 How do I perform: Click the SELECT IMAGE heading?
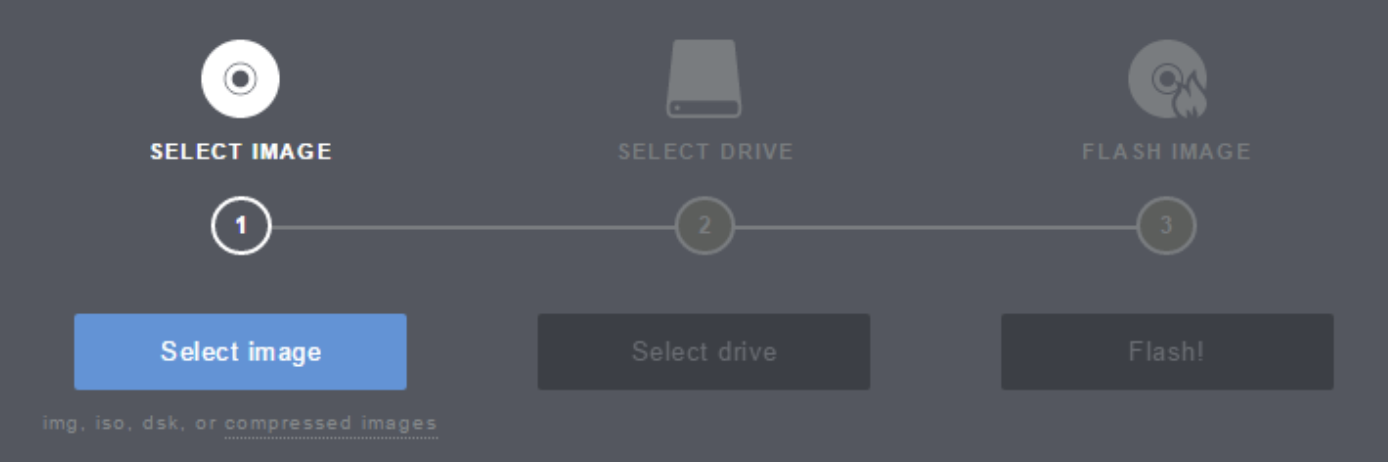tap(241, 152)
